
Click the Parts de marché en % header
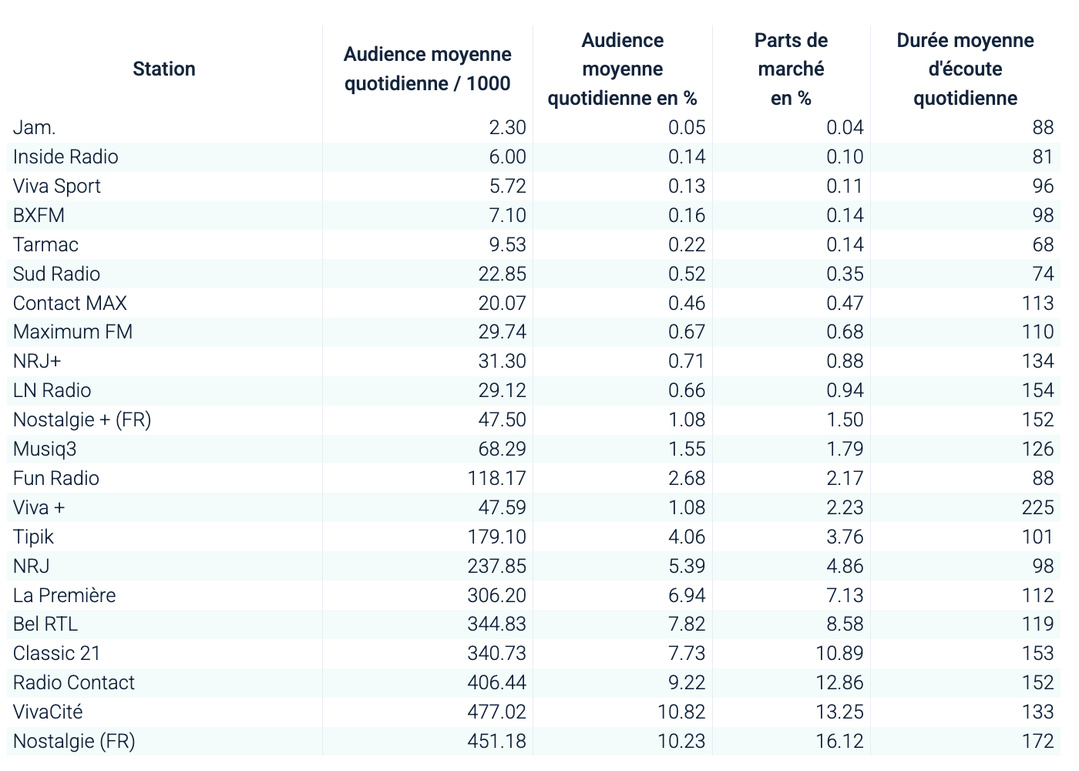pyautogui.click(x=790, y=69)
